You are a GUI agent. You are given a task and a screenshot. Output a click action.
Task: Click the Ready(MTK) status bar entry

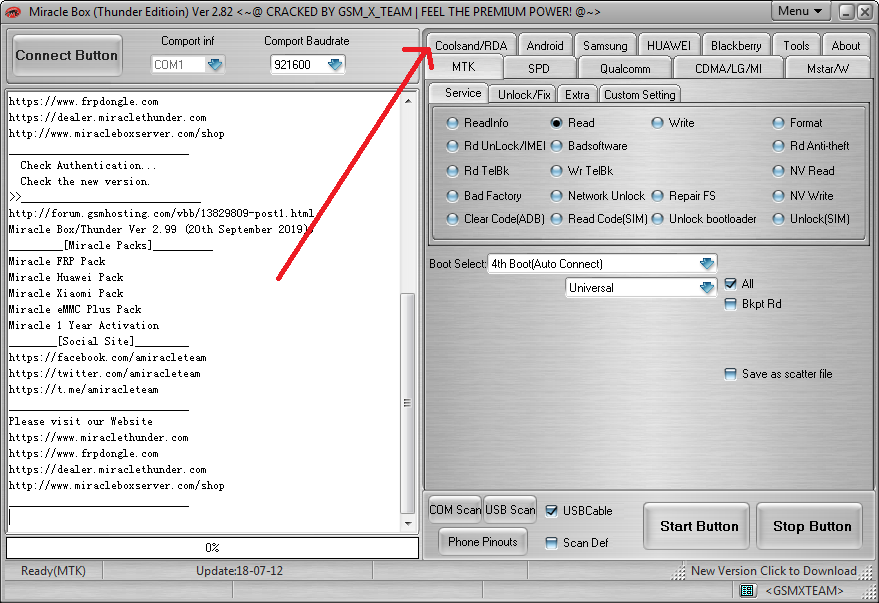click(53, 570)
